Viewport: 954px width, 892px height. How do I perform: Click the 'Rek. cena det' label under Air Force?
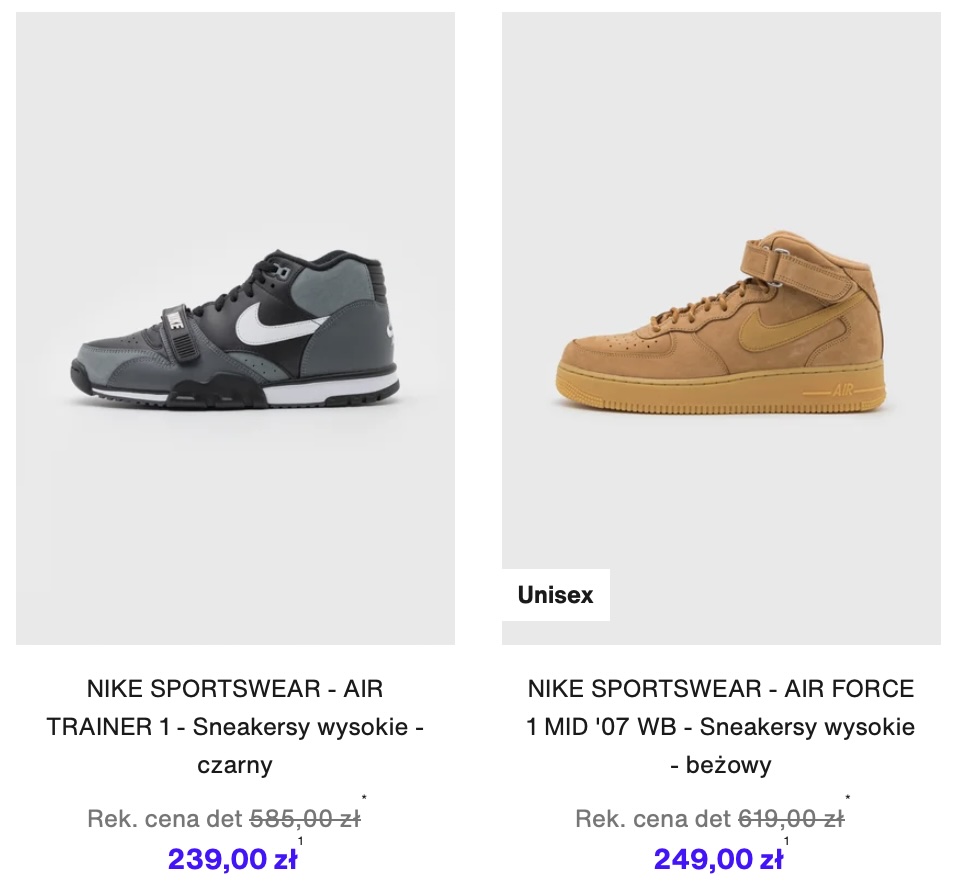tap(653, 819)
